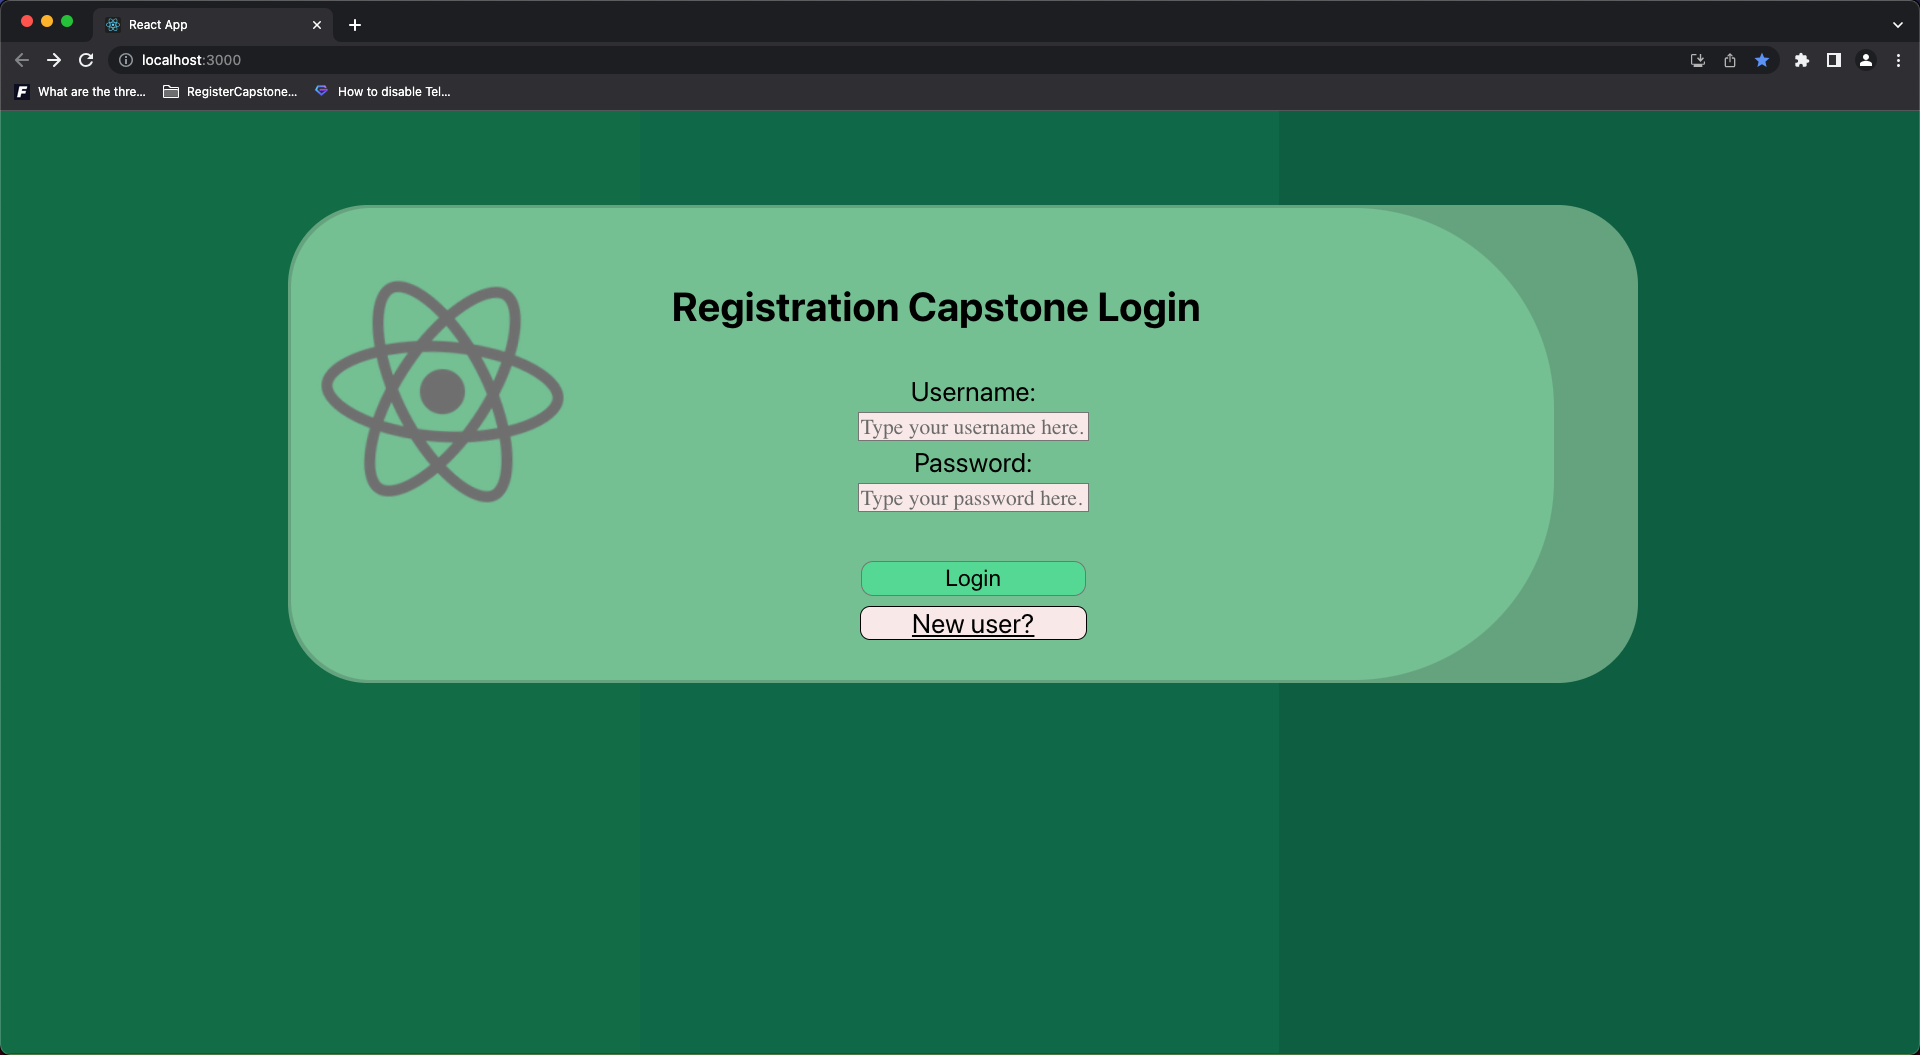This screenshot has width=1920, height=1055.
Task: Click the green Login button
Action: pyautogui.click(x=973, y=578)
